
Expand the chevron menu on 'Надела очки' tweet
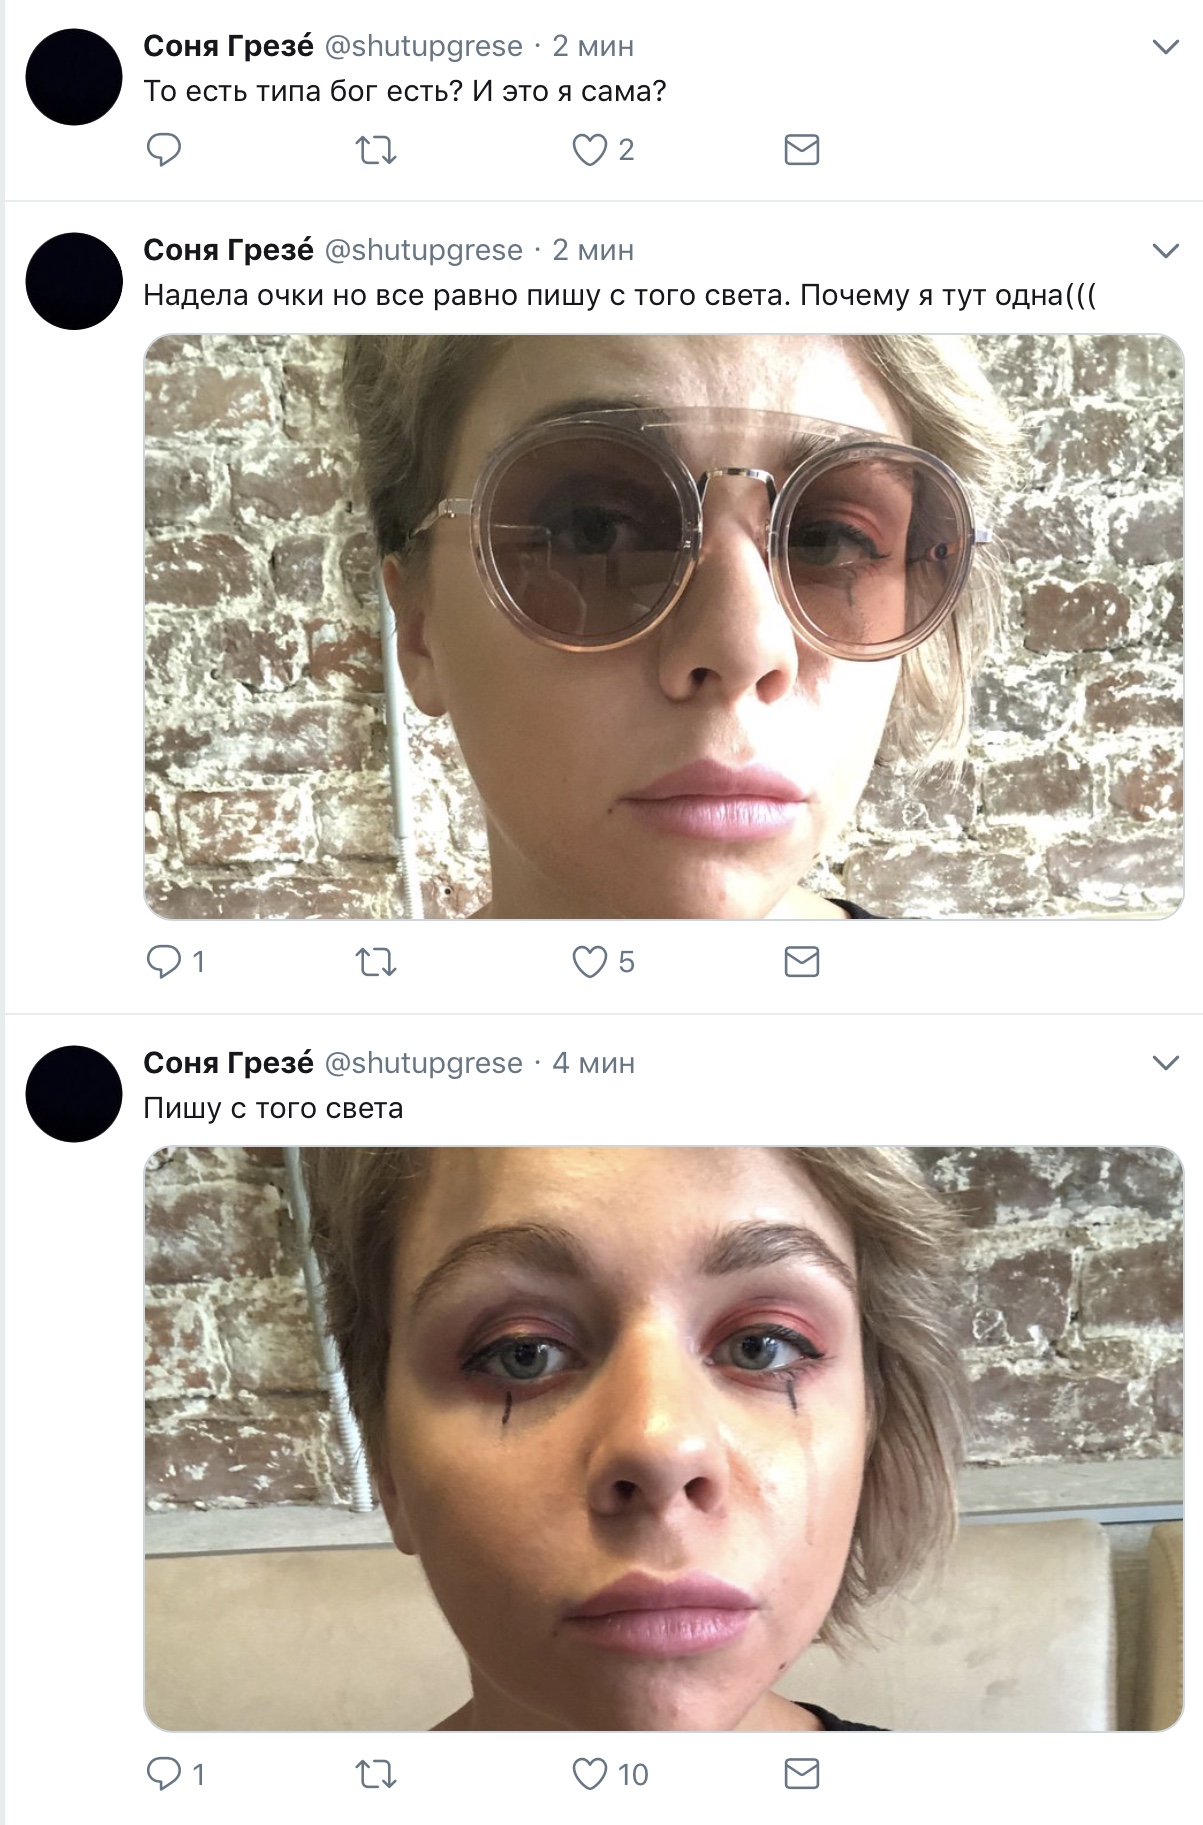tap(1166, 250)
